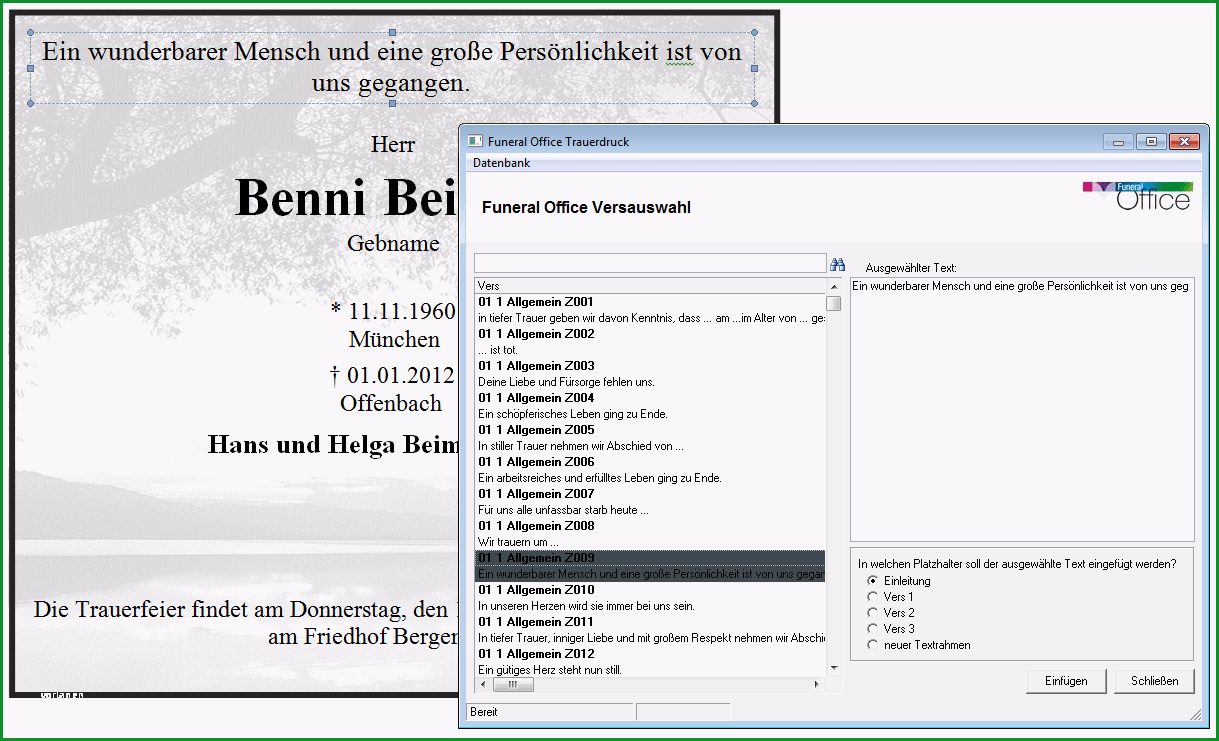Click text 'Deine Liebe und Fürsorge fehlen uns.'
The image size is (1219, 741).
tap(566, 382)
